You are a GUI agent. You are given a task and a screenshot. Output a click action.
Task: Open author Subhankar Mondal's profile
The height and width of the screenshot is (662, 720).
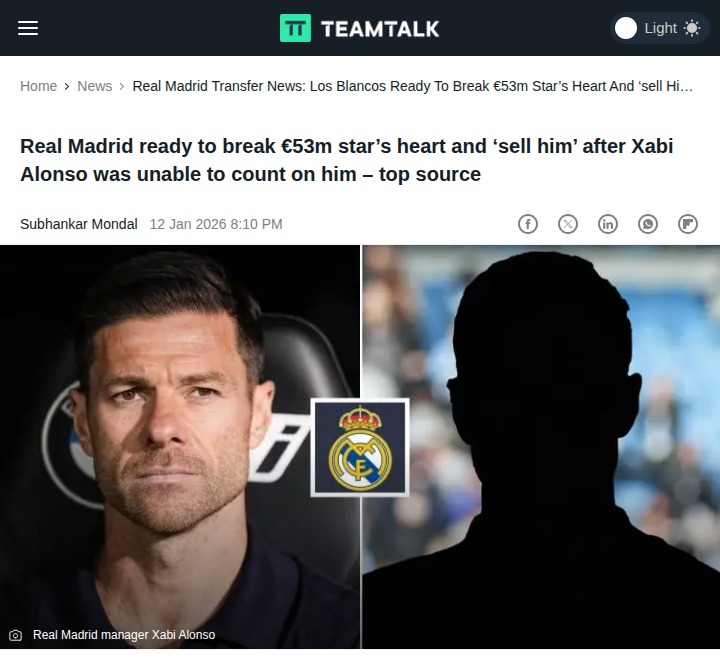pos(79,224)
